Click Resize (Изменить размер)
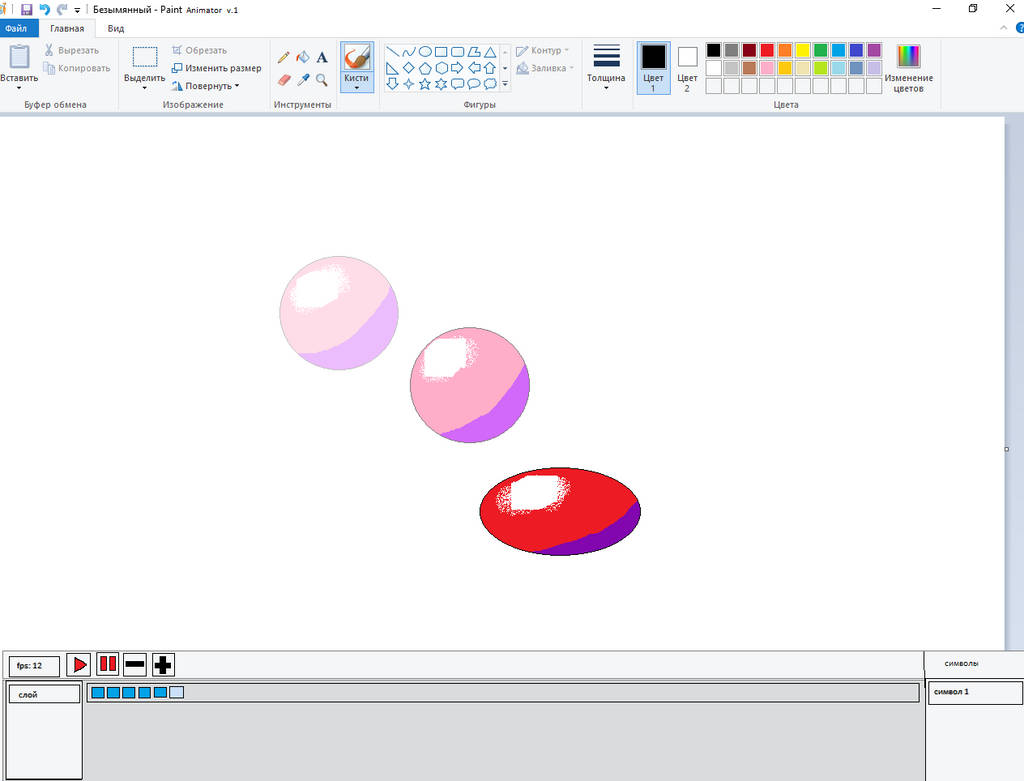 (216, 68)
